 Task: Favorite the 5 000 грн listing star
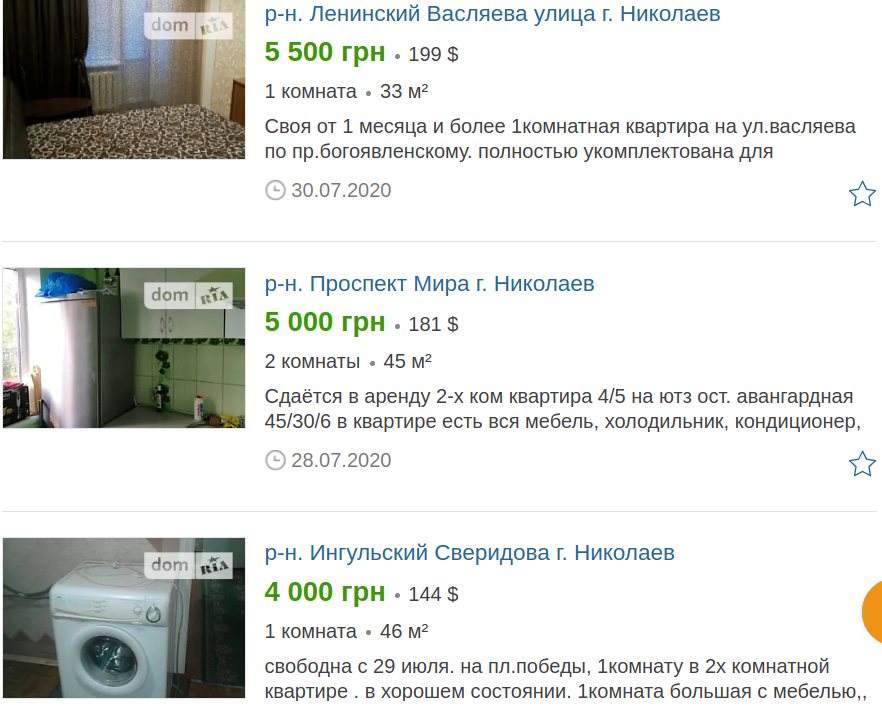(x=862, y=463)
